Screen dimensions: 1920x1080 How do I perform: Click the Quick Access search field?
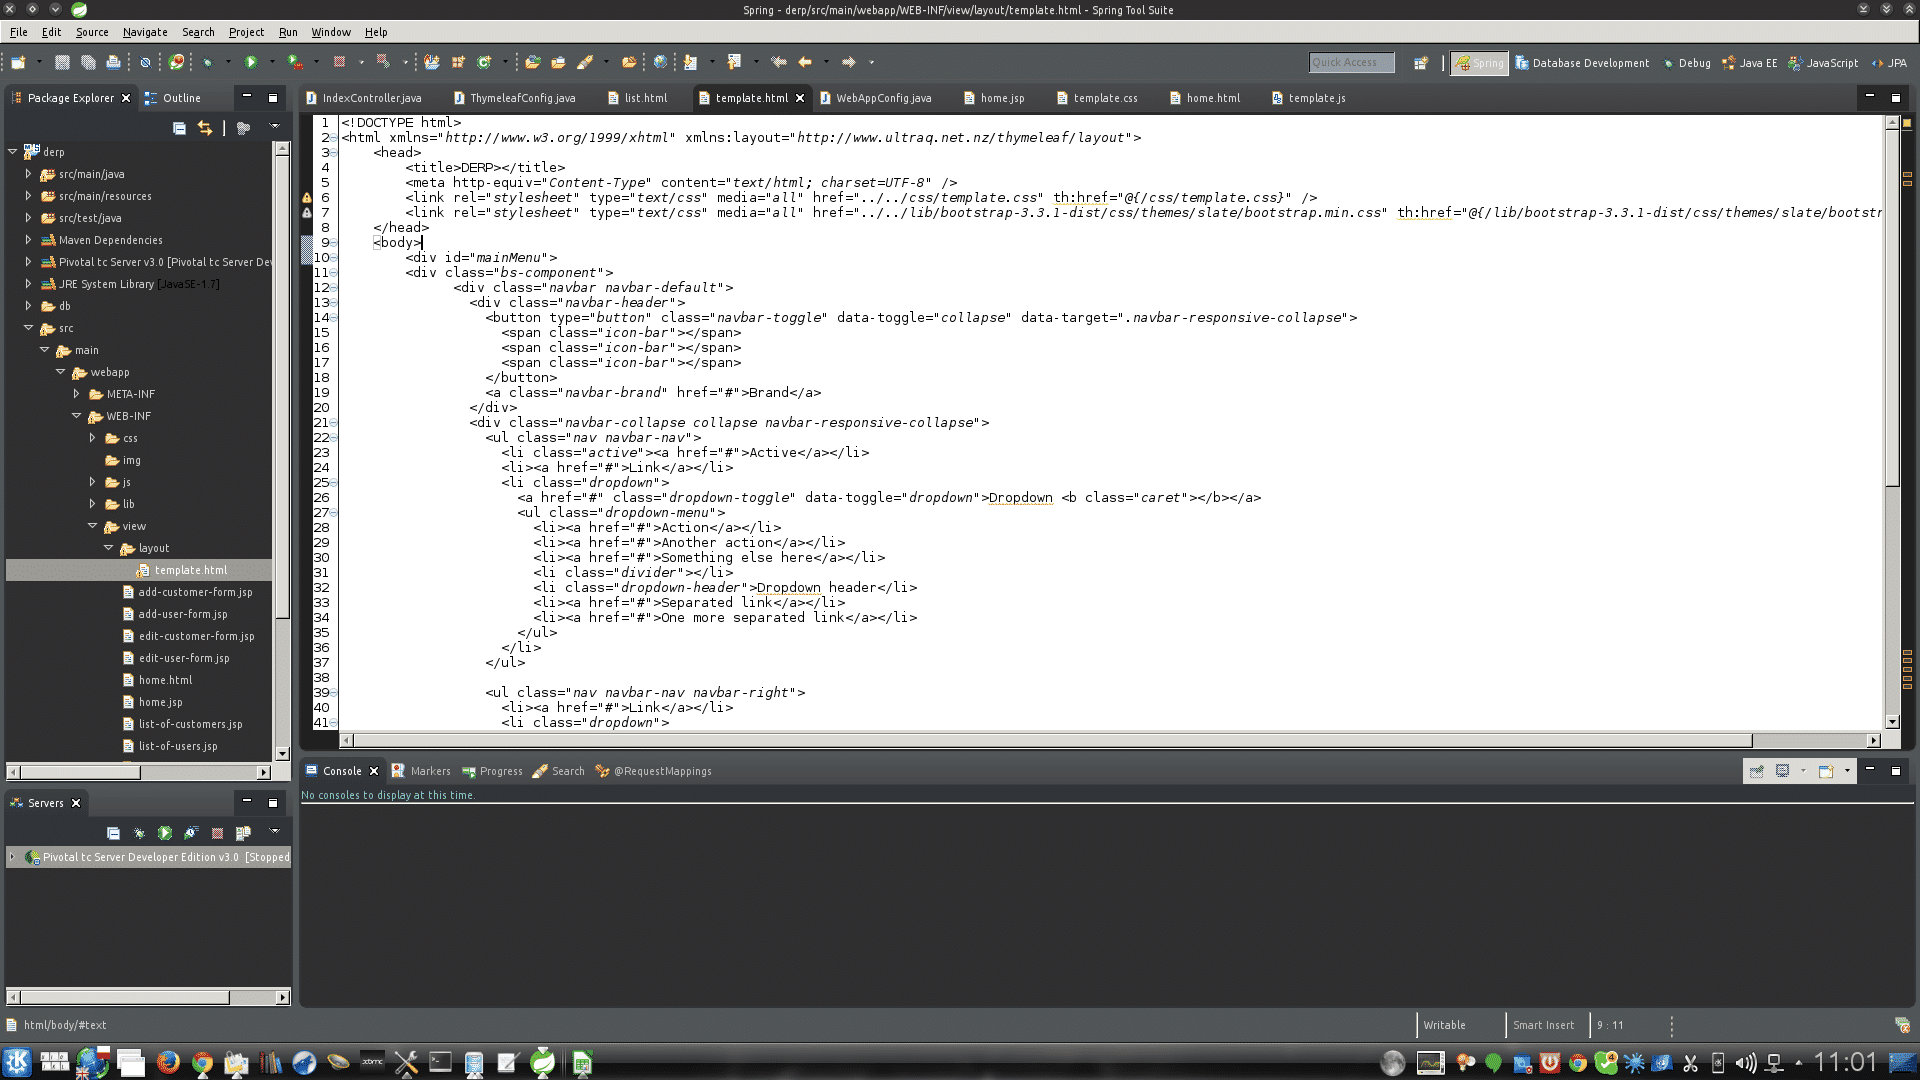pos(1350,63)
